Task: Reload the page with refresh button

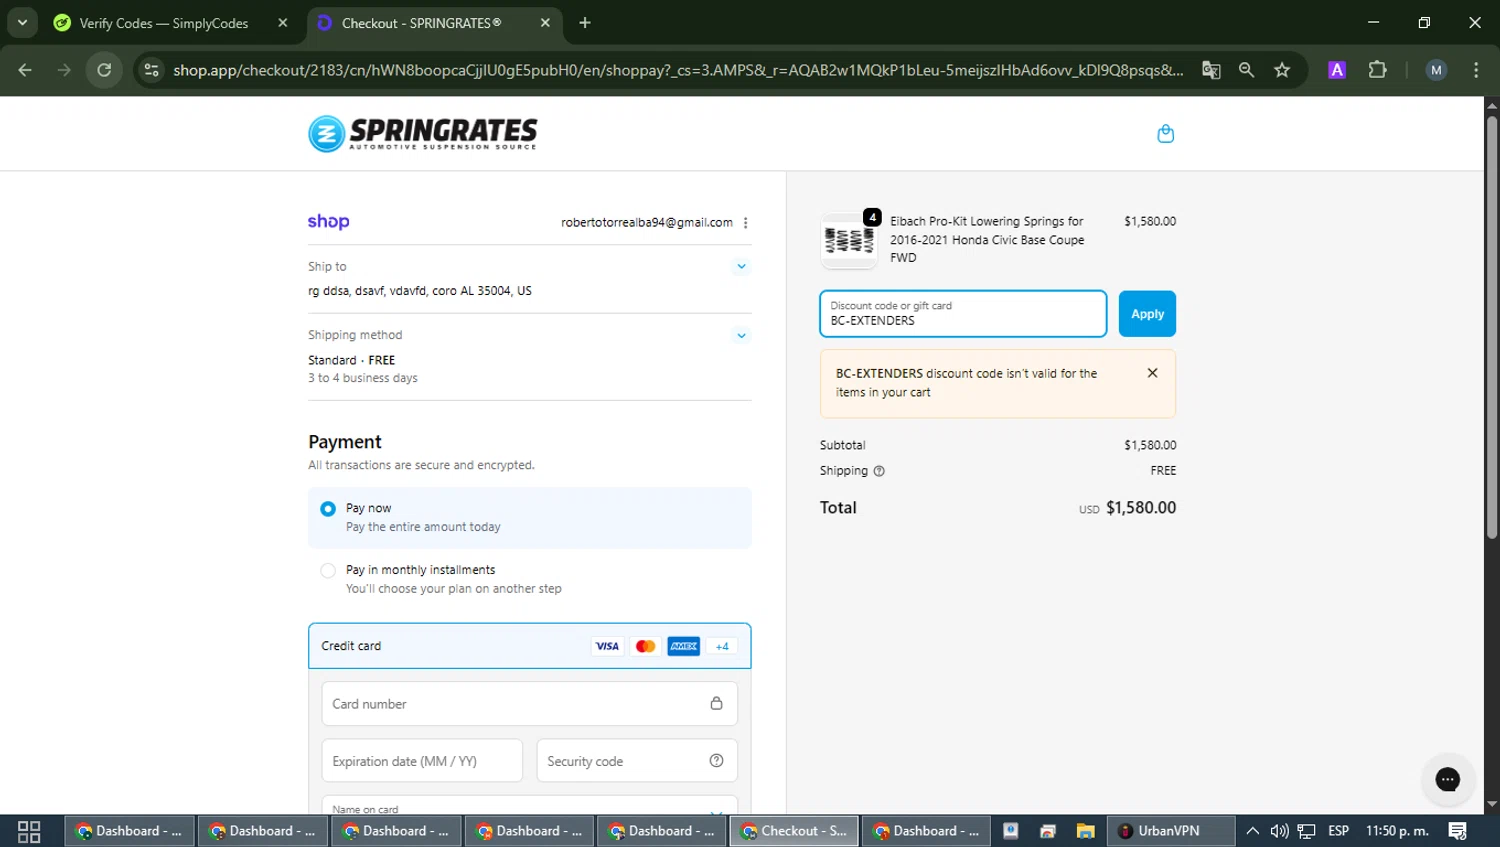Action: tap(104, 70)
